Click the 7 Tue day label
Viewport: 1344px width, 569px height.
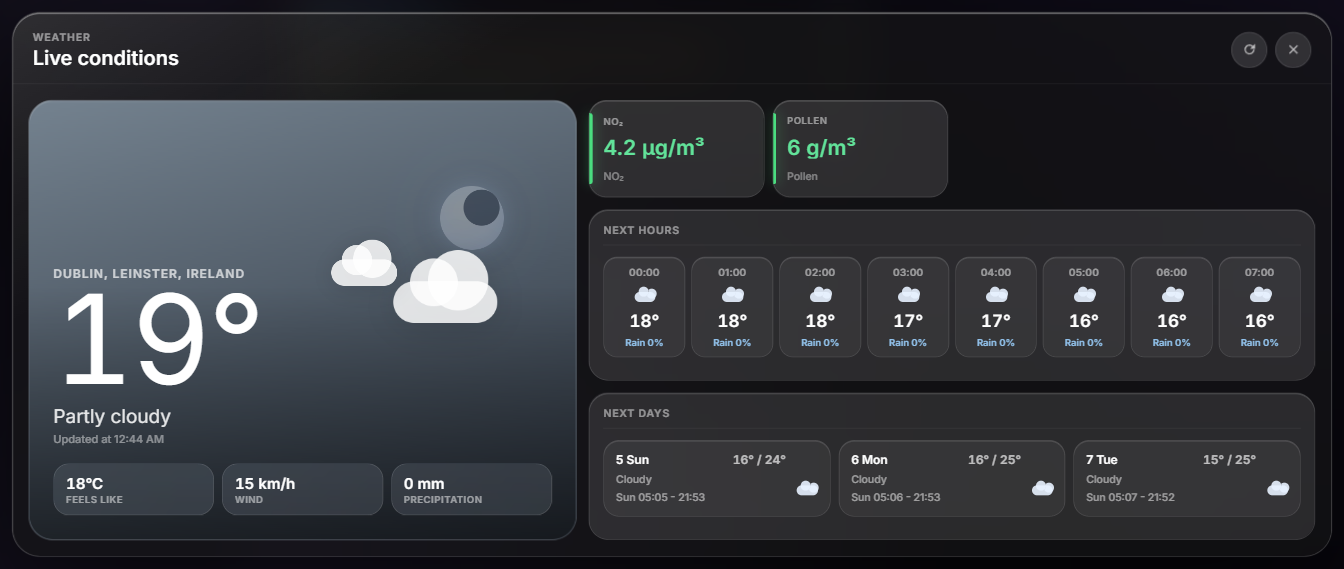click(x=1102, y=460)
